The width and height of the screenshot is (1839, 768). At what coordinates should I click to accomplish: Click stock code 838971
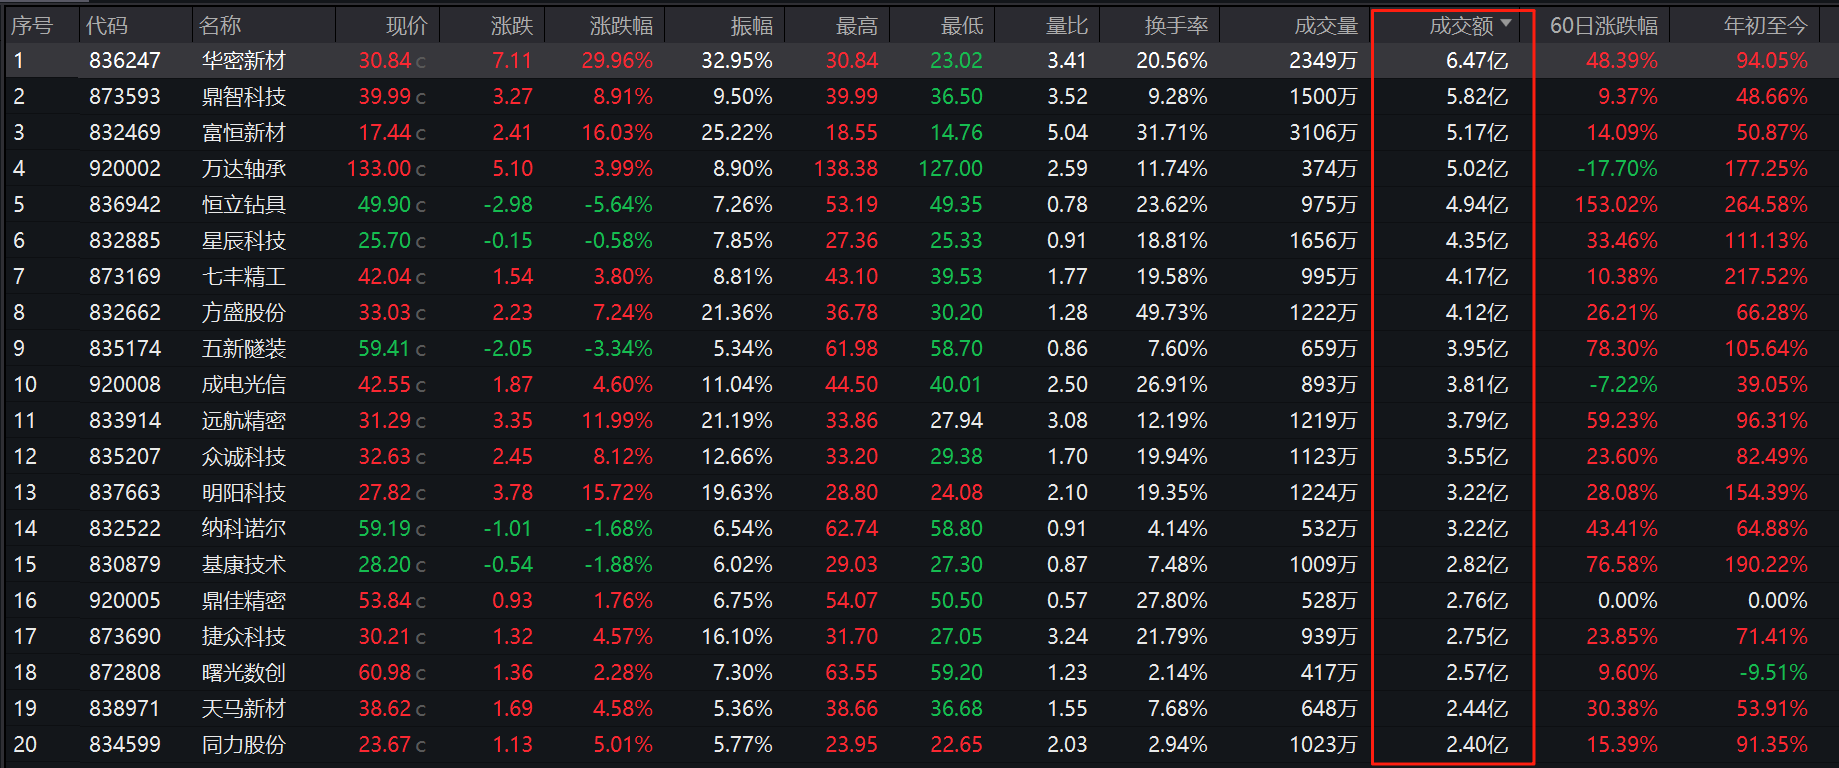coord(125,709)
